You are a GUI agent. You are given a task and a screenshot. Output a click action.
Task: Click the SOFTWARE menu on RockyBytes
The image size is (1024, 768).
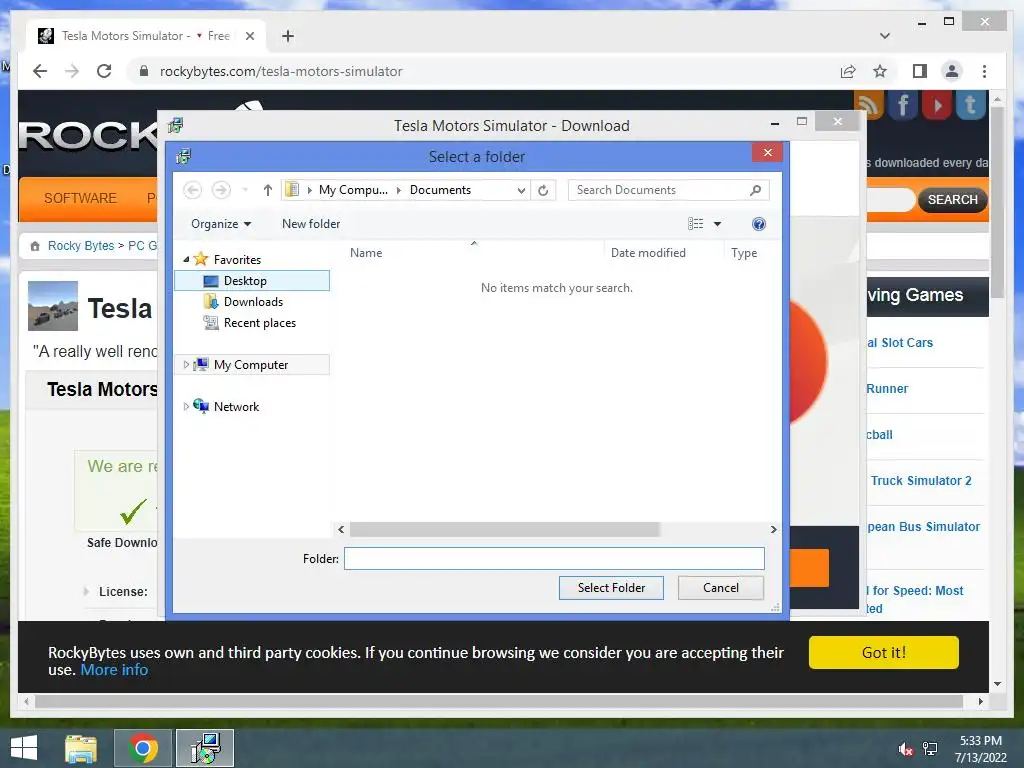(80, 198)
